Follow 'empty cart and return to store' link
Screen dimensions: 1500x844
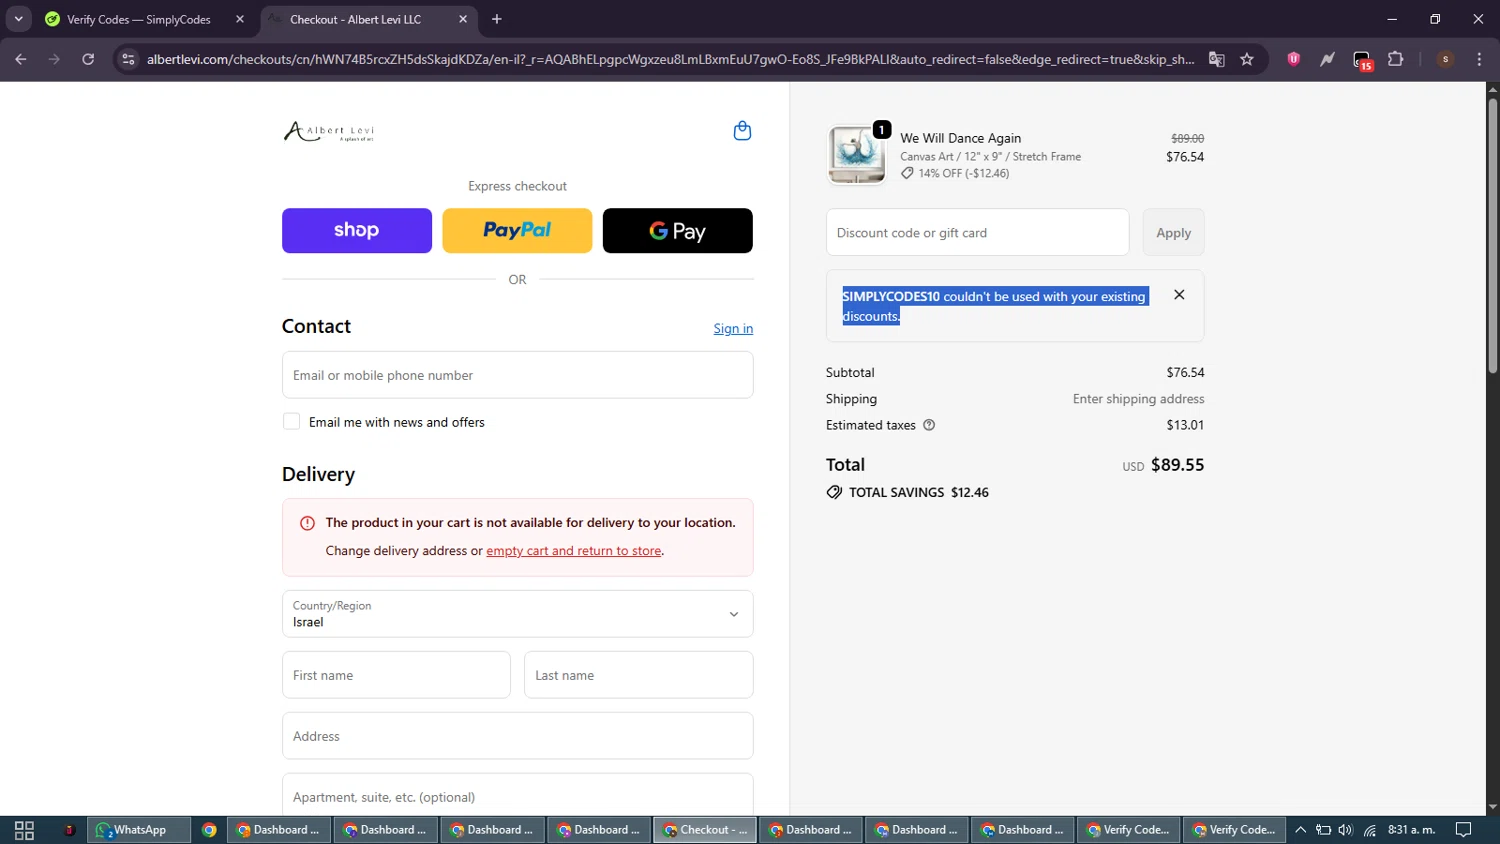pos(574,551)
